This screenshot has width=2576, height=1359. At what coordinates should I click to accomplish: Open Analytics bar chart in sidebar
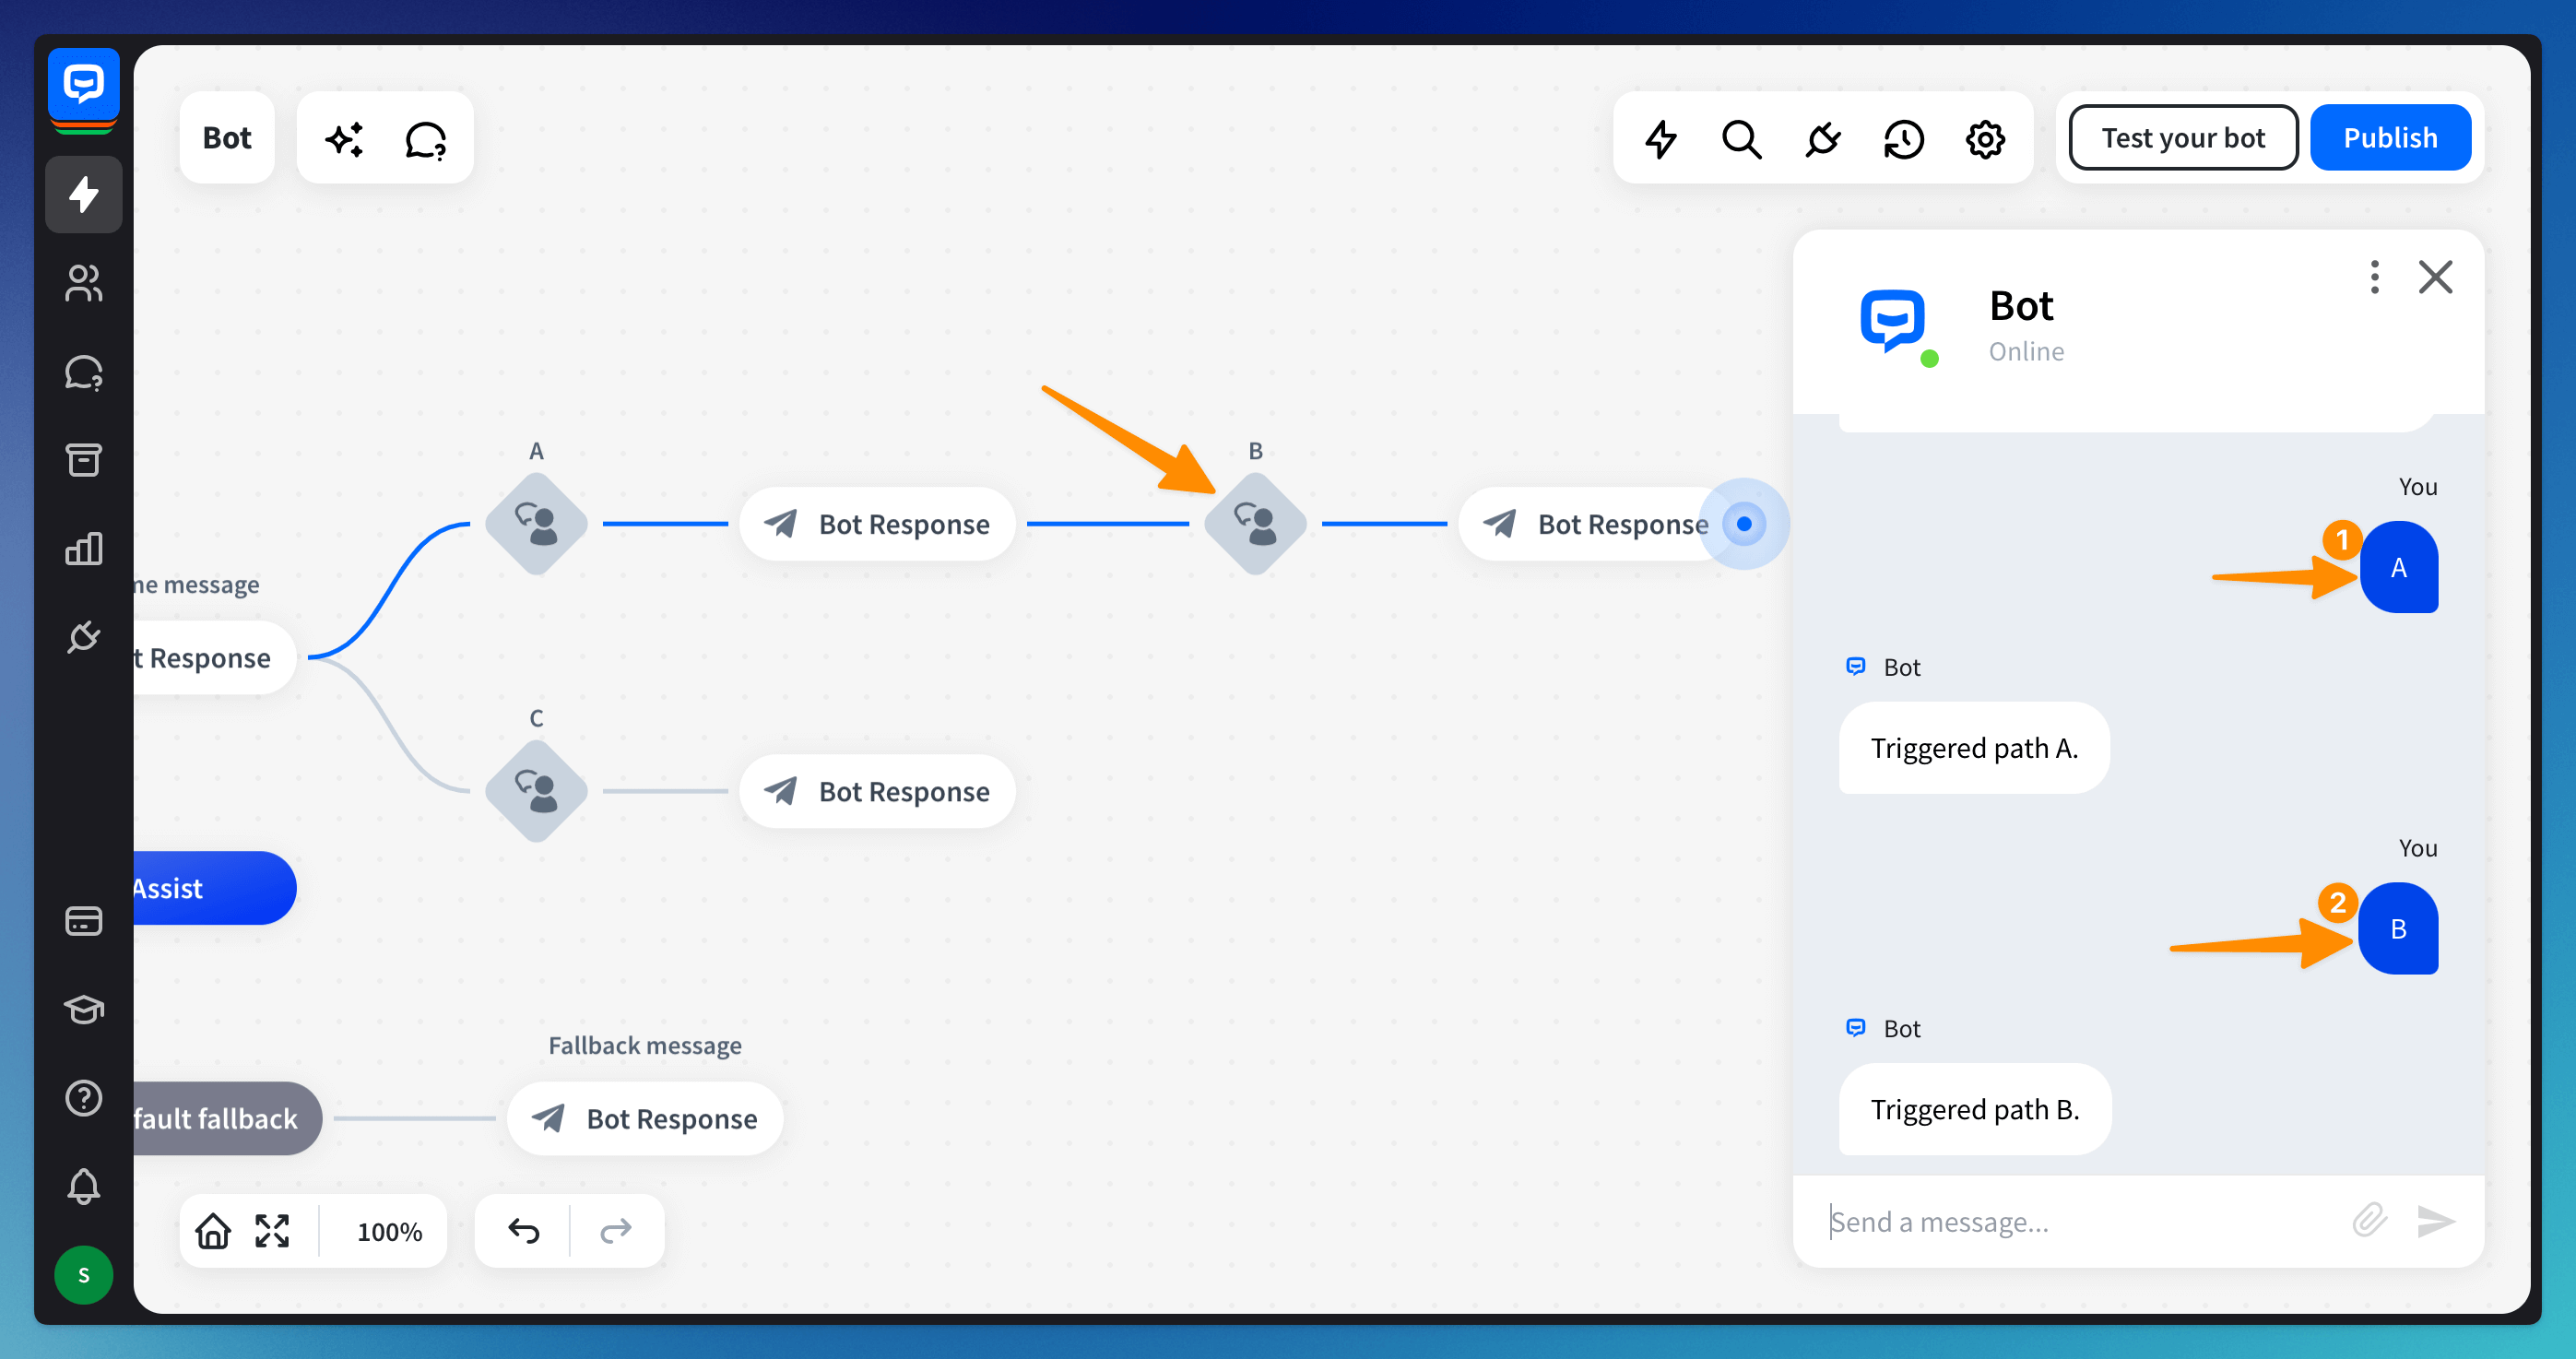coord(83,548)
